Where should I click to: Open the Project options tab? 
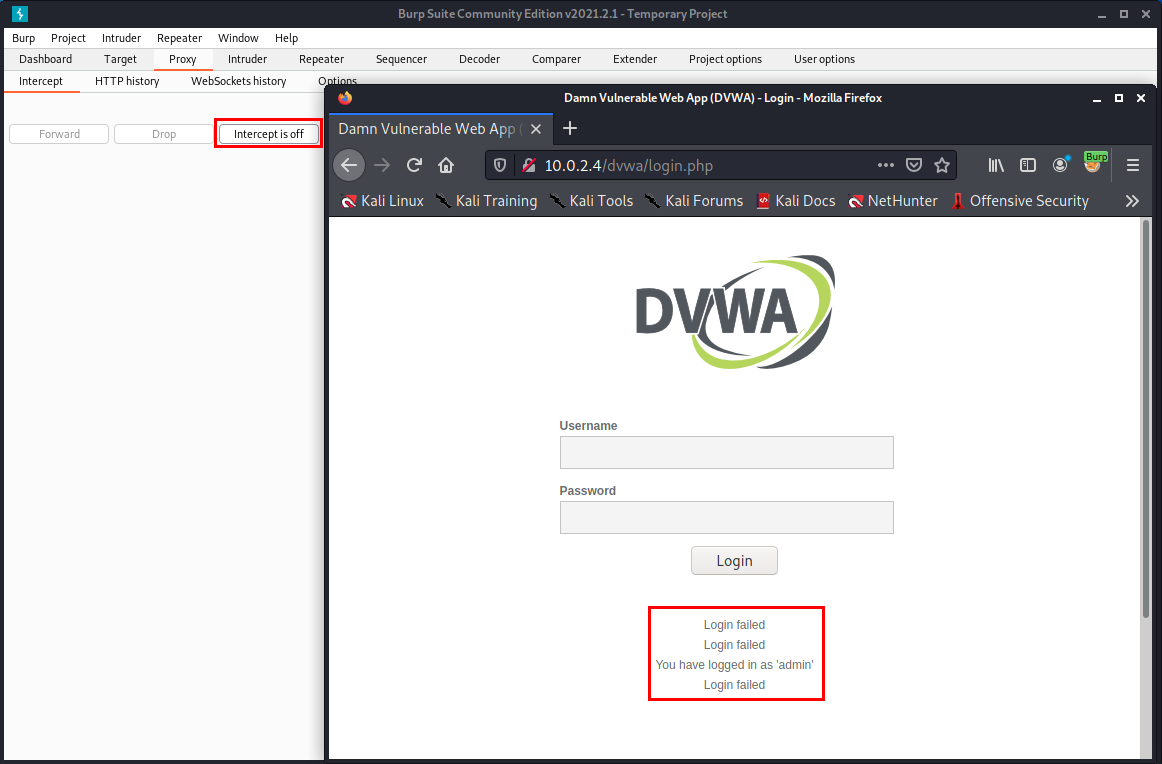[x=726, y=59]
